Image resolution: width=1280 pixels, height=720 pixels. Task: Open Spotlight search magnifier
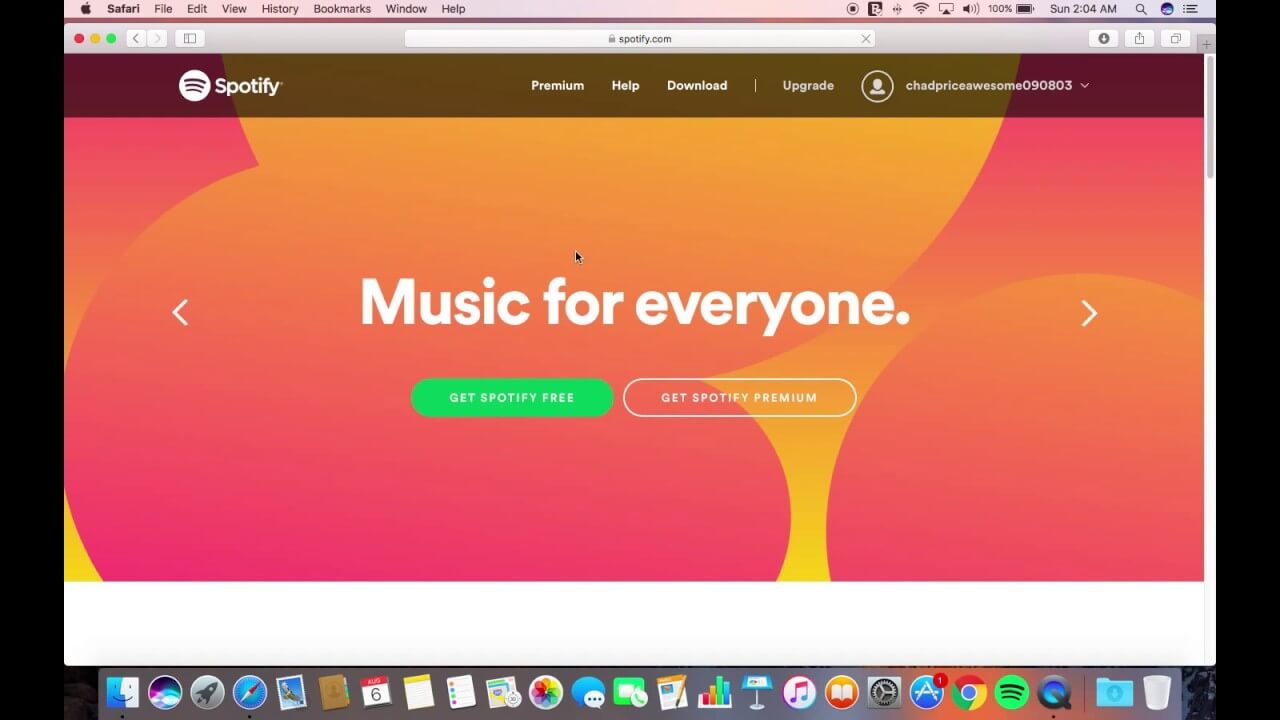click(x=1141, y=9)
